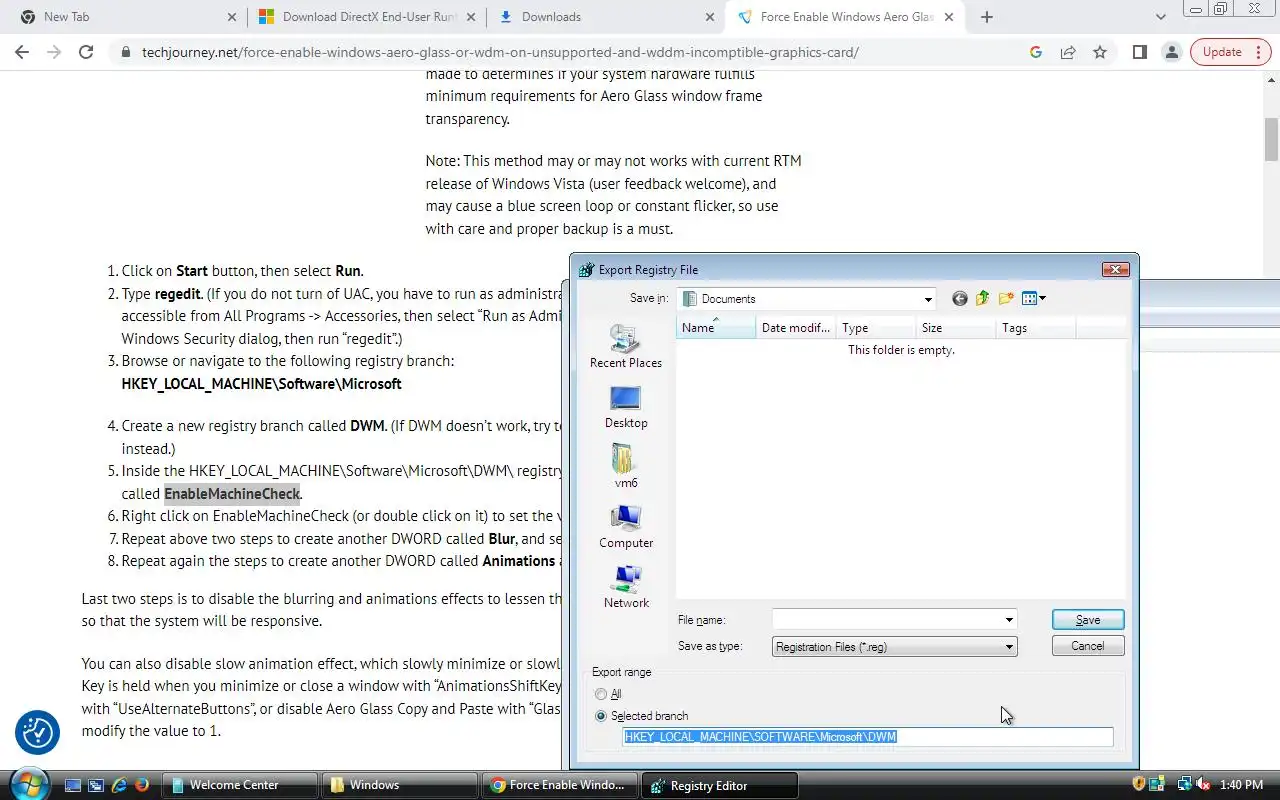This screenshot has height=800, width=1280.
Task: Select Network in the places sidebar
Action: [626, 587]
